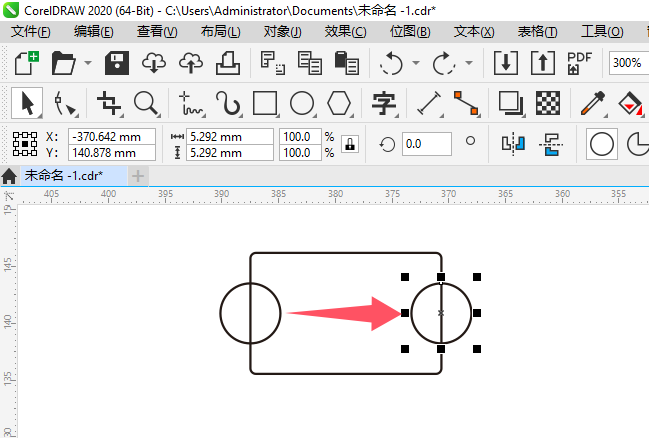Select the Freehand curve tool
This screenshot has width=649, height=438.
pyautogui.click(x=191, y=103)
